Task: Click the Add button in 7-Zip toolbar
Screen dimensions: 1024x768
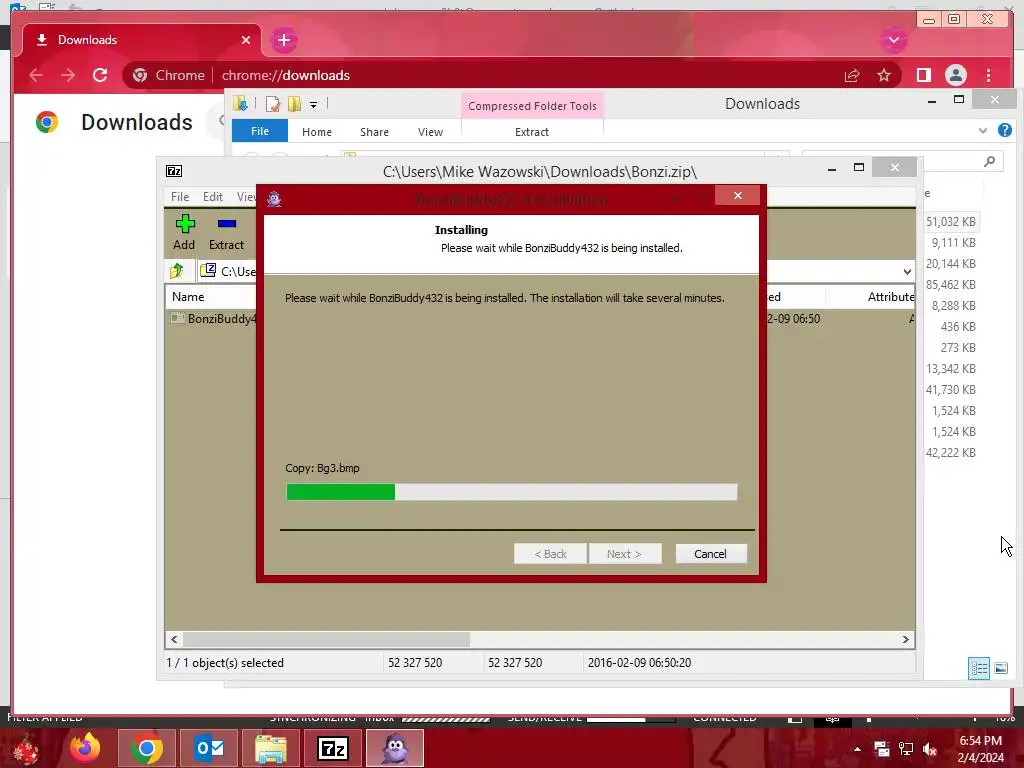Action: pyautogui.click(x=184, y=232)
